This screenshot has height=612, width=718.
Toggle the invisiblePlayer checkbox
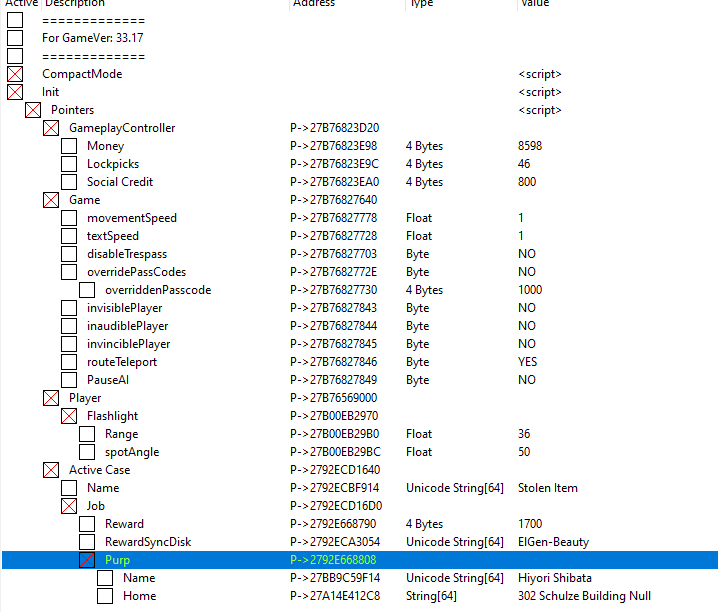click(x=69, y=308)
